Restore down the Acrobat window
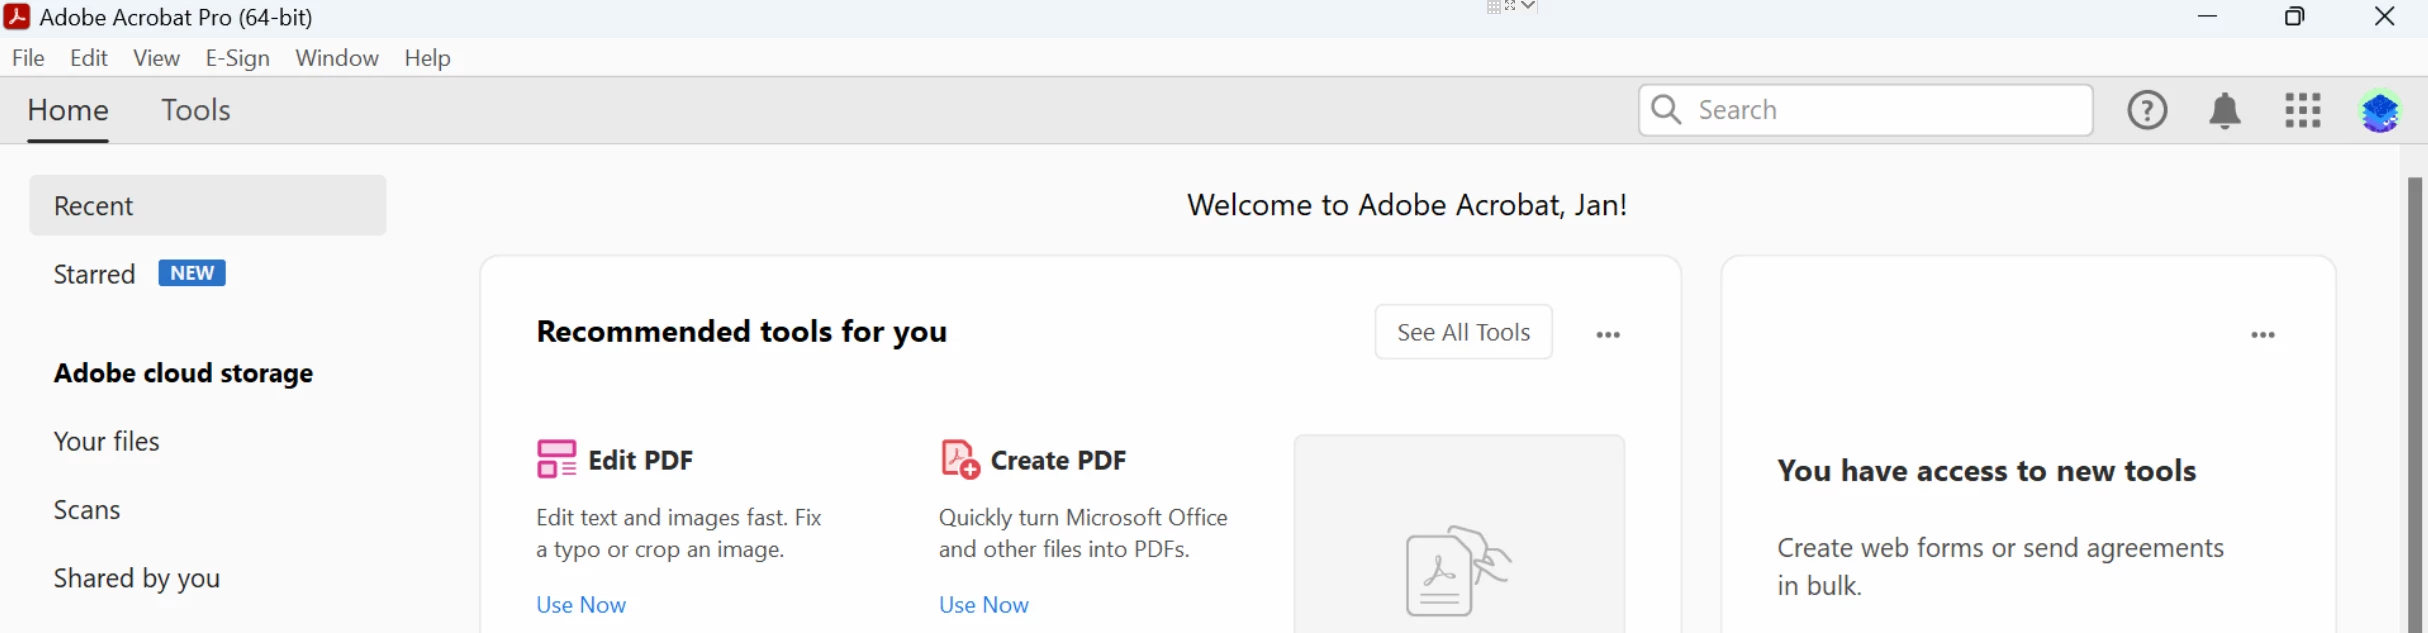Image resolution: width=2428 pixels, height=633 pixels. (x=2295, y=16)
